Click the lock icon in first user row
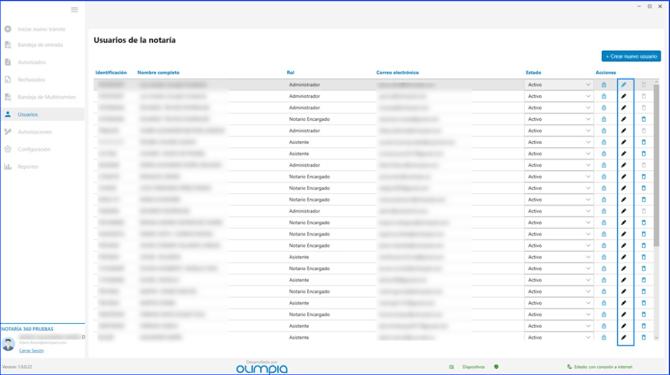670x375 pixels. [x=604, y=85]
